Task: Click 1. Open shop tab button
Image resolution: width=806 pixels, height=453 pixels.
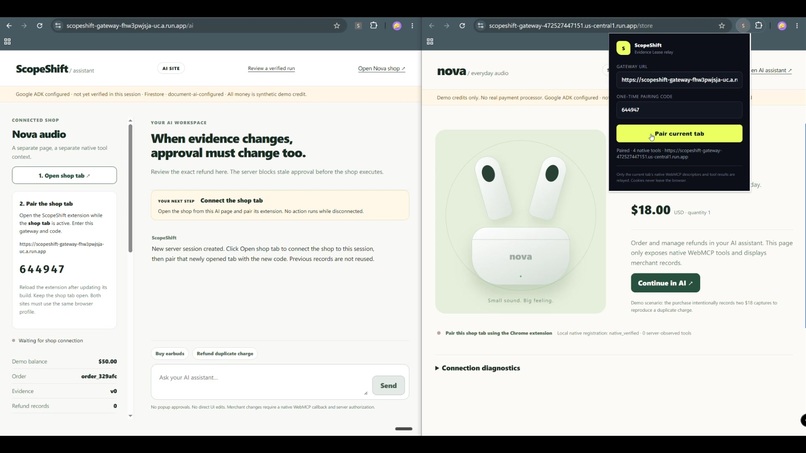Action: coord(64,175)
